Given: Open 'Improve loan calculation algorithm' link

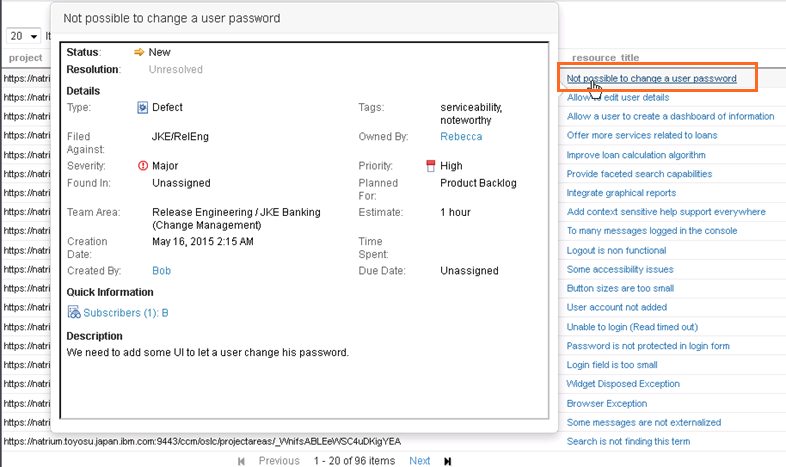Looking at the screenshot, I should pyautogui.click(x=636, y=155).
